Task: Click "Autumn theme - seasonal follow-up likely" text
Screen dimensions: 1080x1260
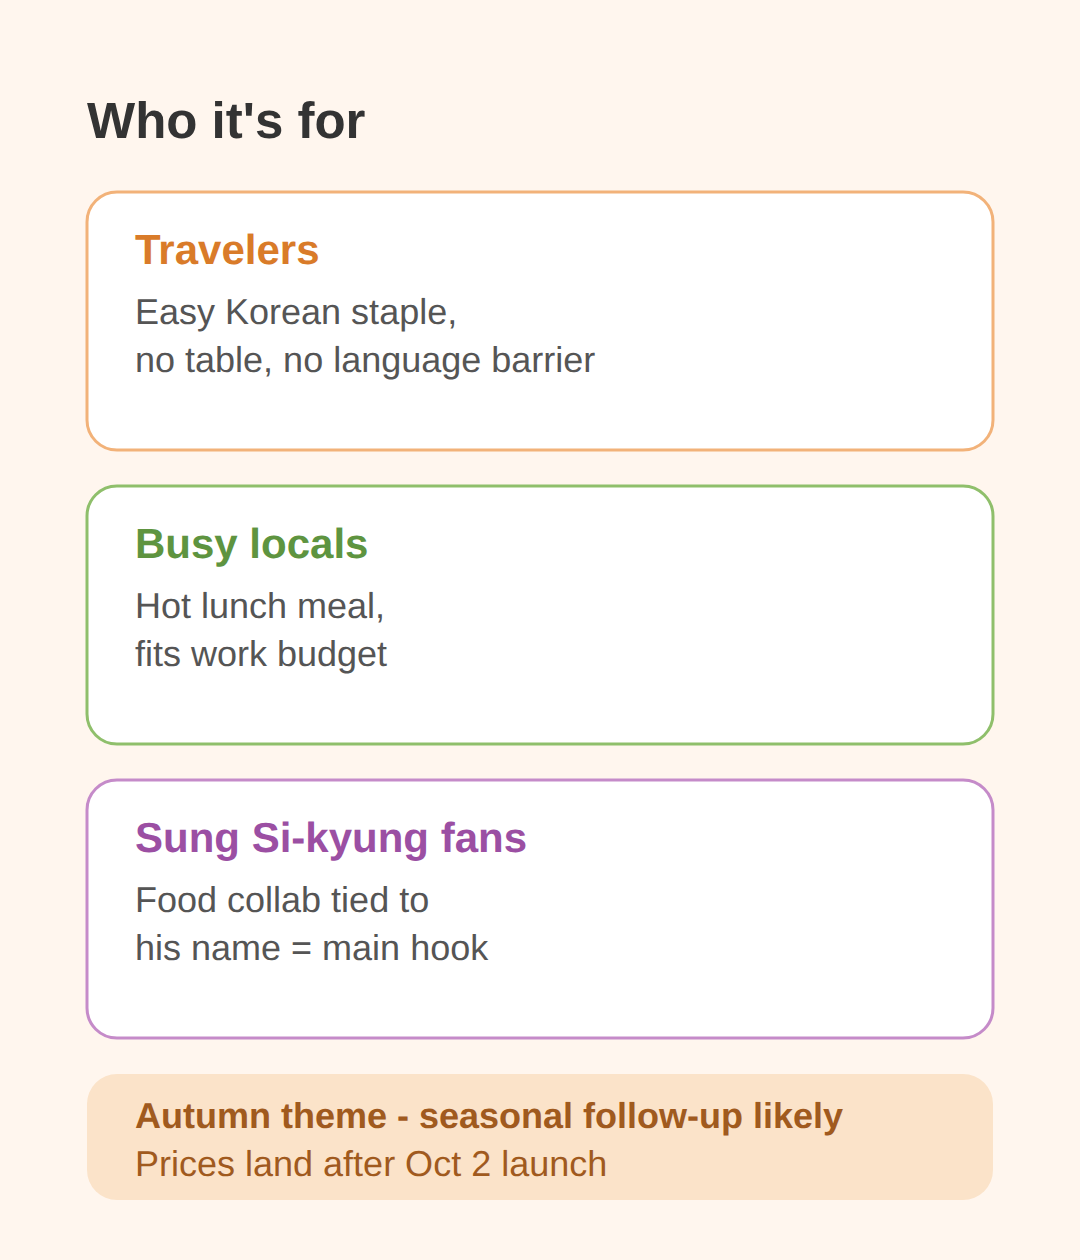Action: pos(489,1116)
